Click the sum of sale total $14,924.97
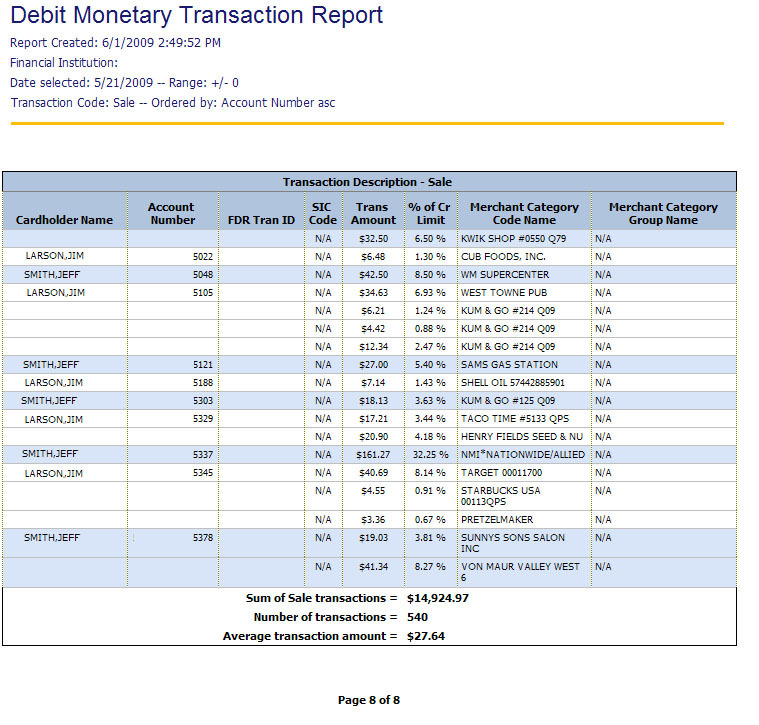Image resolution: width=759 pixels, height=725 pixels. [x=437, y=598]
